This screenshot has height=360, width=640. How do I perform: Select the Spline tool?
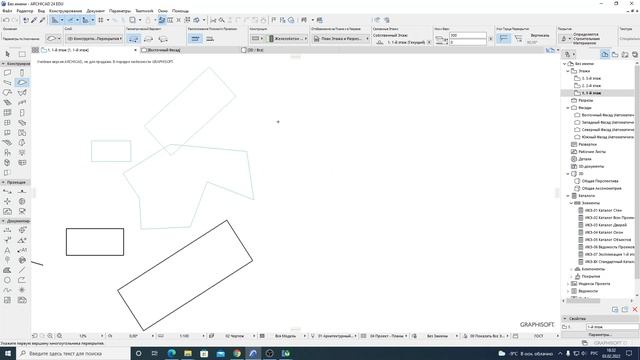(x=7, y=290)
